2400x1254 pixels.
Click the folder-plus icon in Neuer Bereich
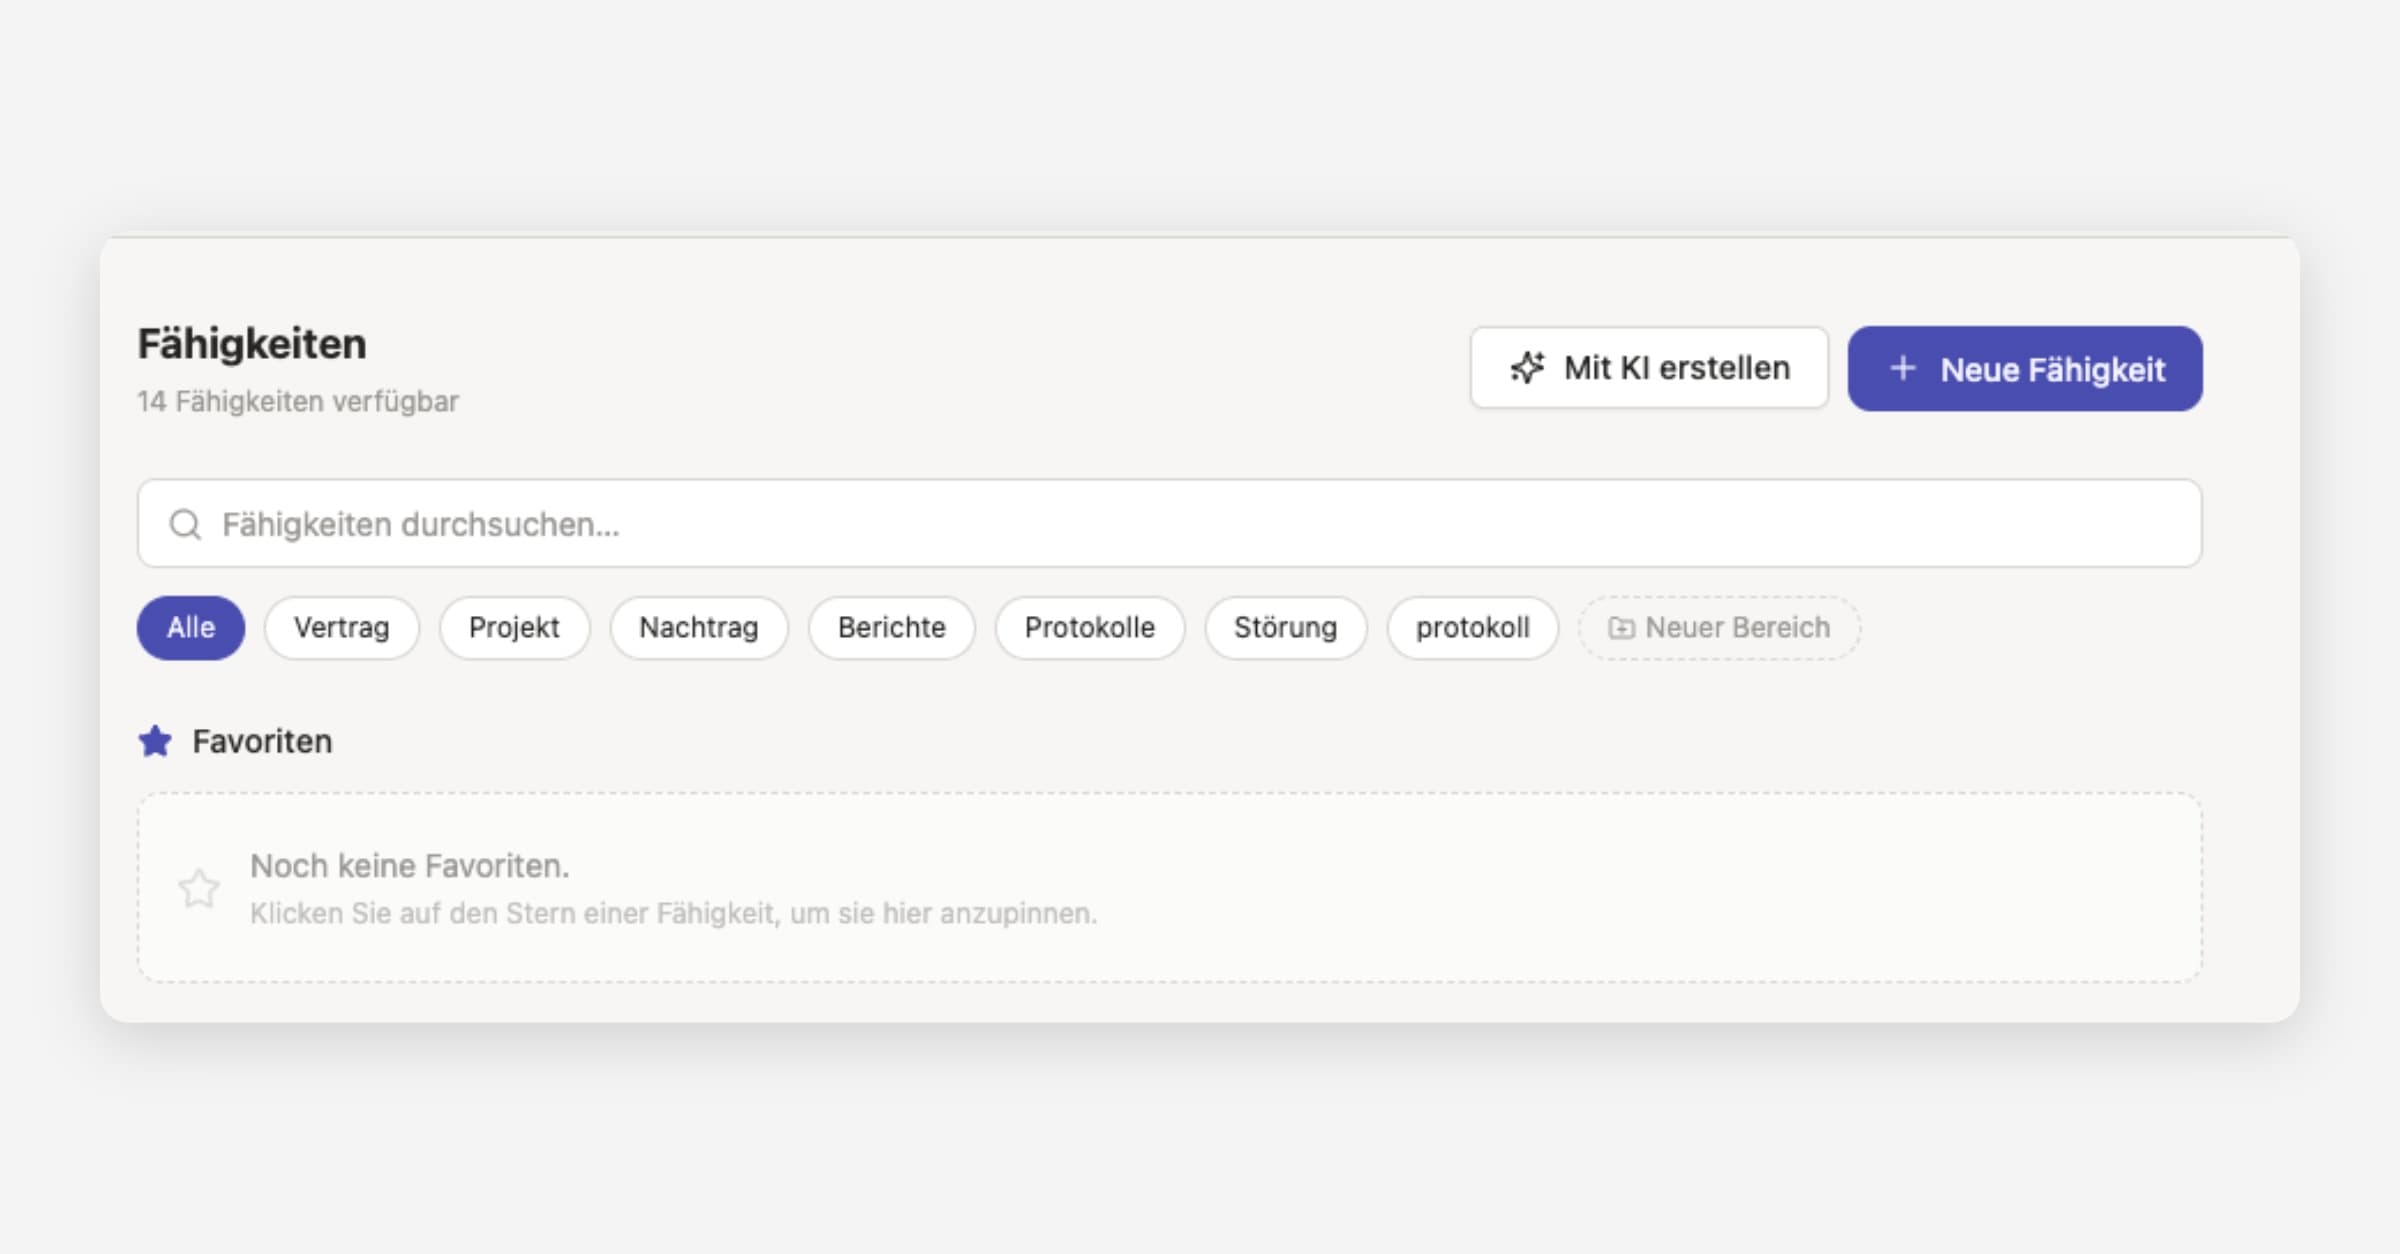tap(1621, 628)
